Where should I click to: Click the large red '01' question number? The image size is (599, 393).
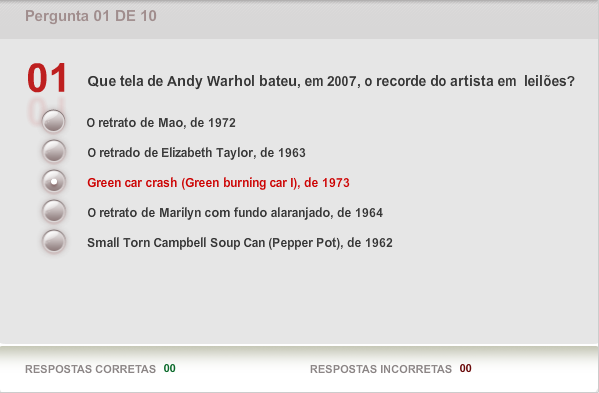[x=47, y=78]
